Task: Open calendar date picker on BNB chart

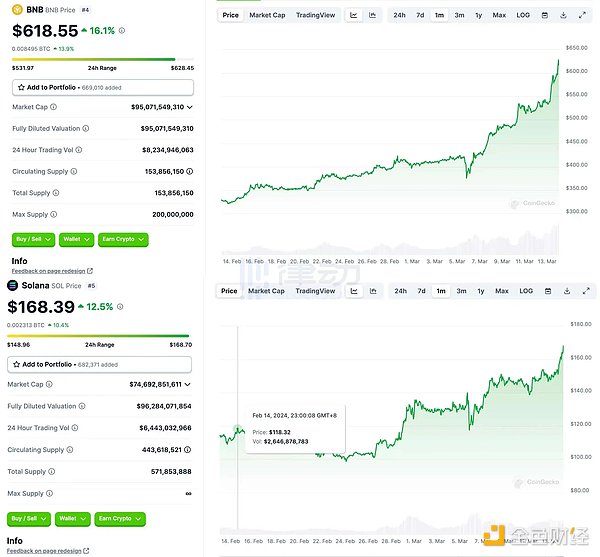Action: pos(546,15)
